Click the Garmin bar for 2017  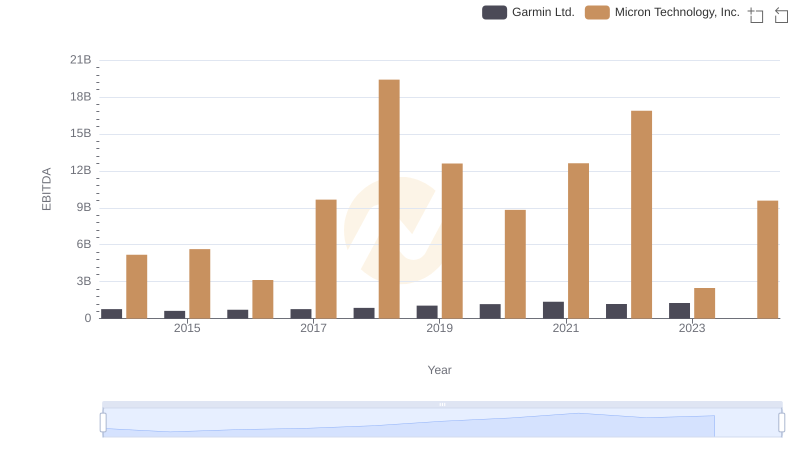coord(301,314)
